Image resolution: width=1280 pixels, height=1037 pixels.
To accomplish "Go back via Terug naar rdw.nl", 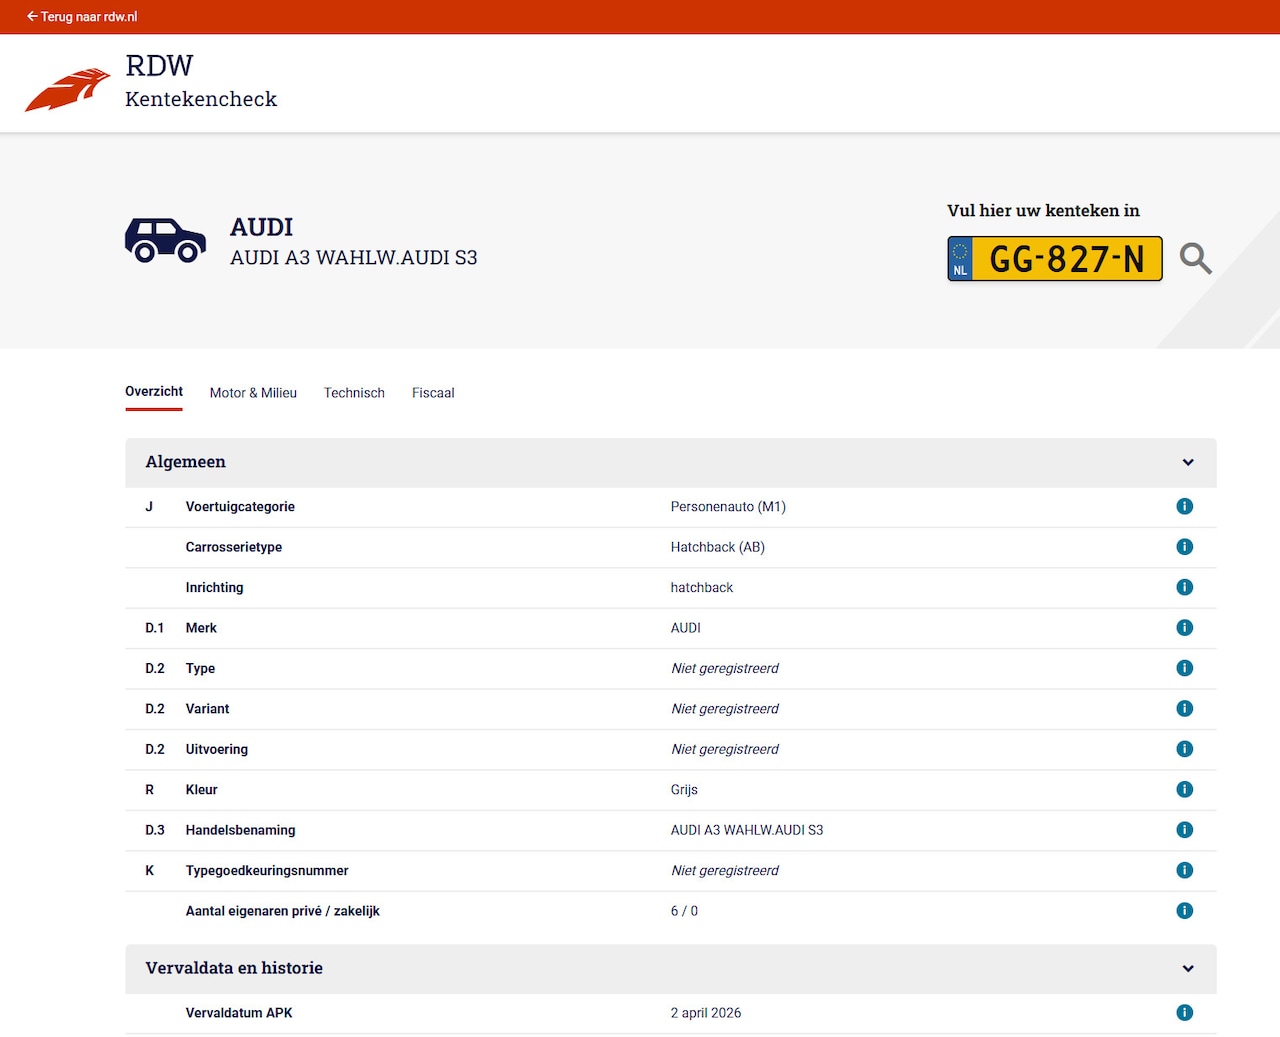I will pyautogui.click(x=82, y=17).
